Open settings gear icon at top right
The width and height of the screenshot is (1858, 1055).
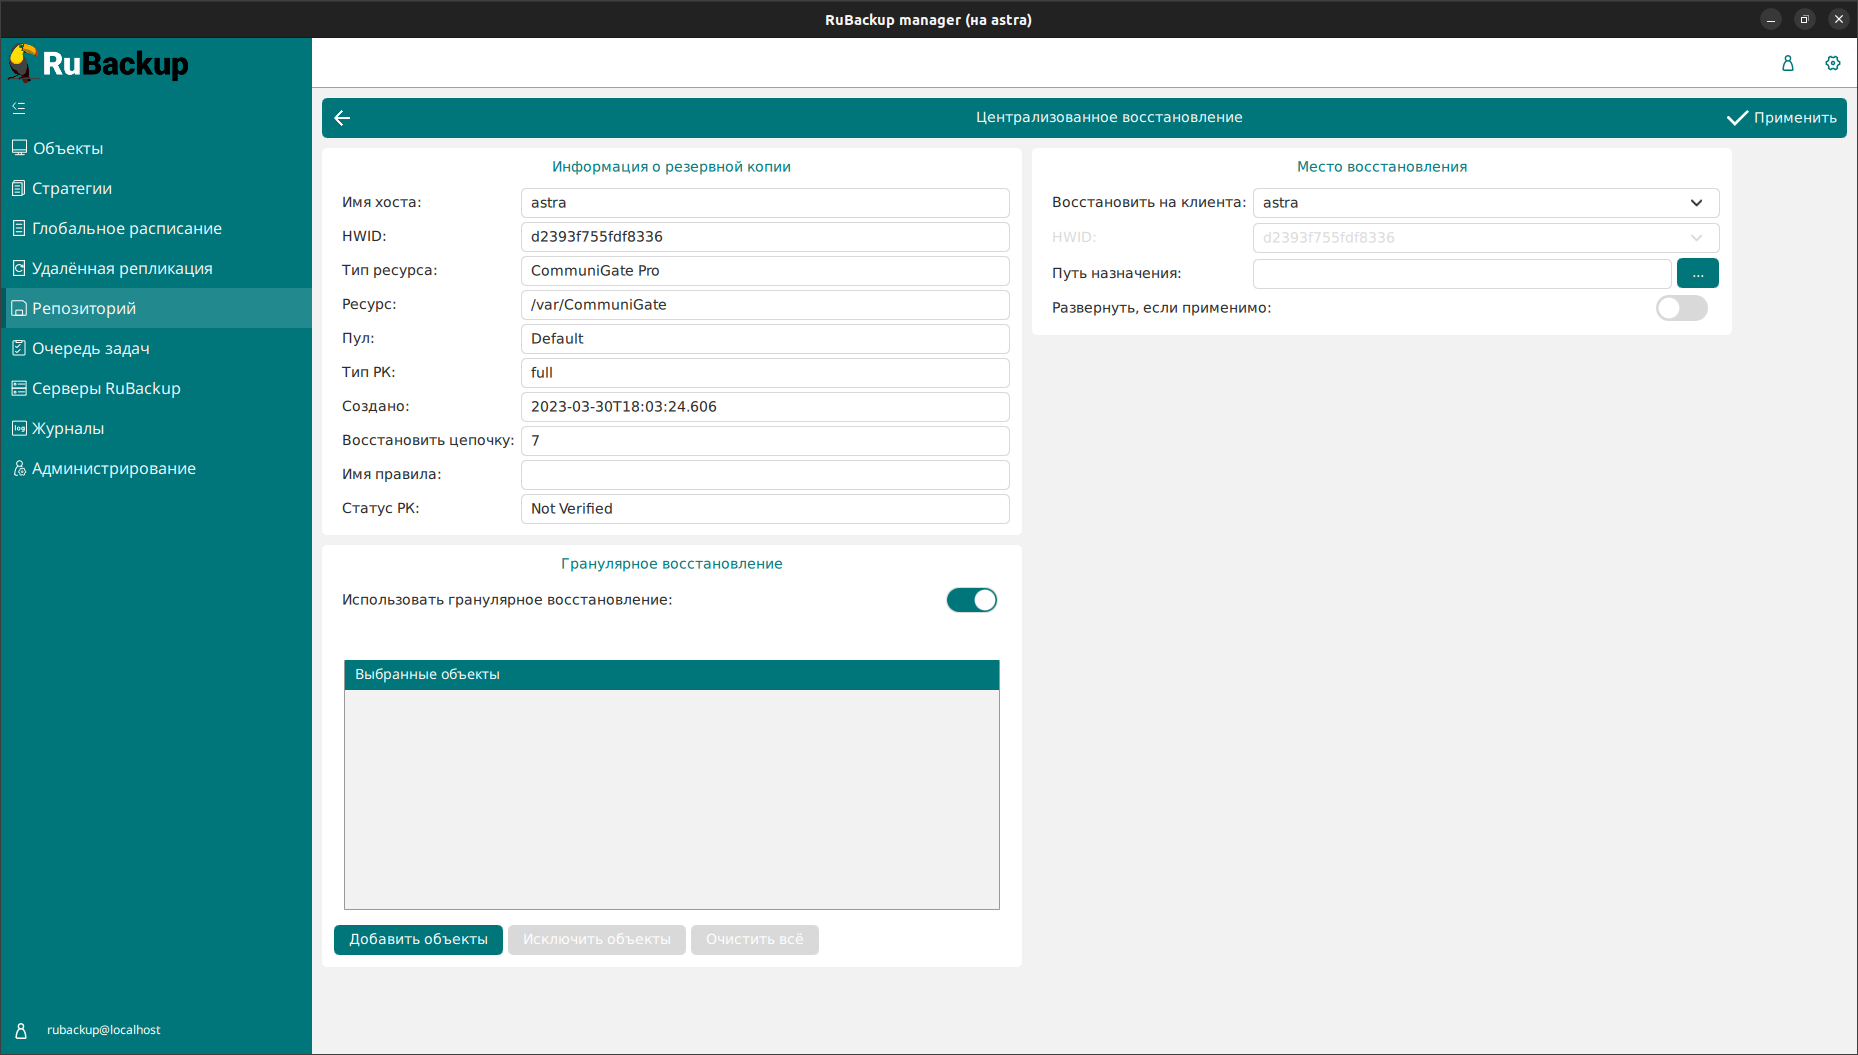tap(1832, 63)
